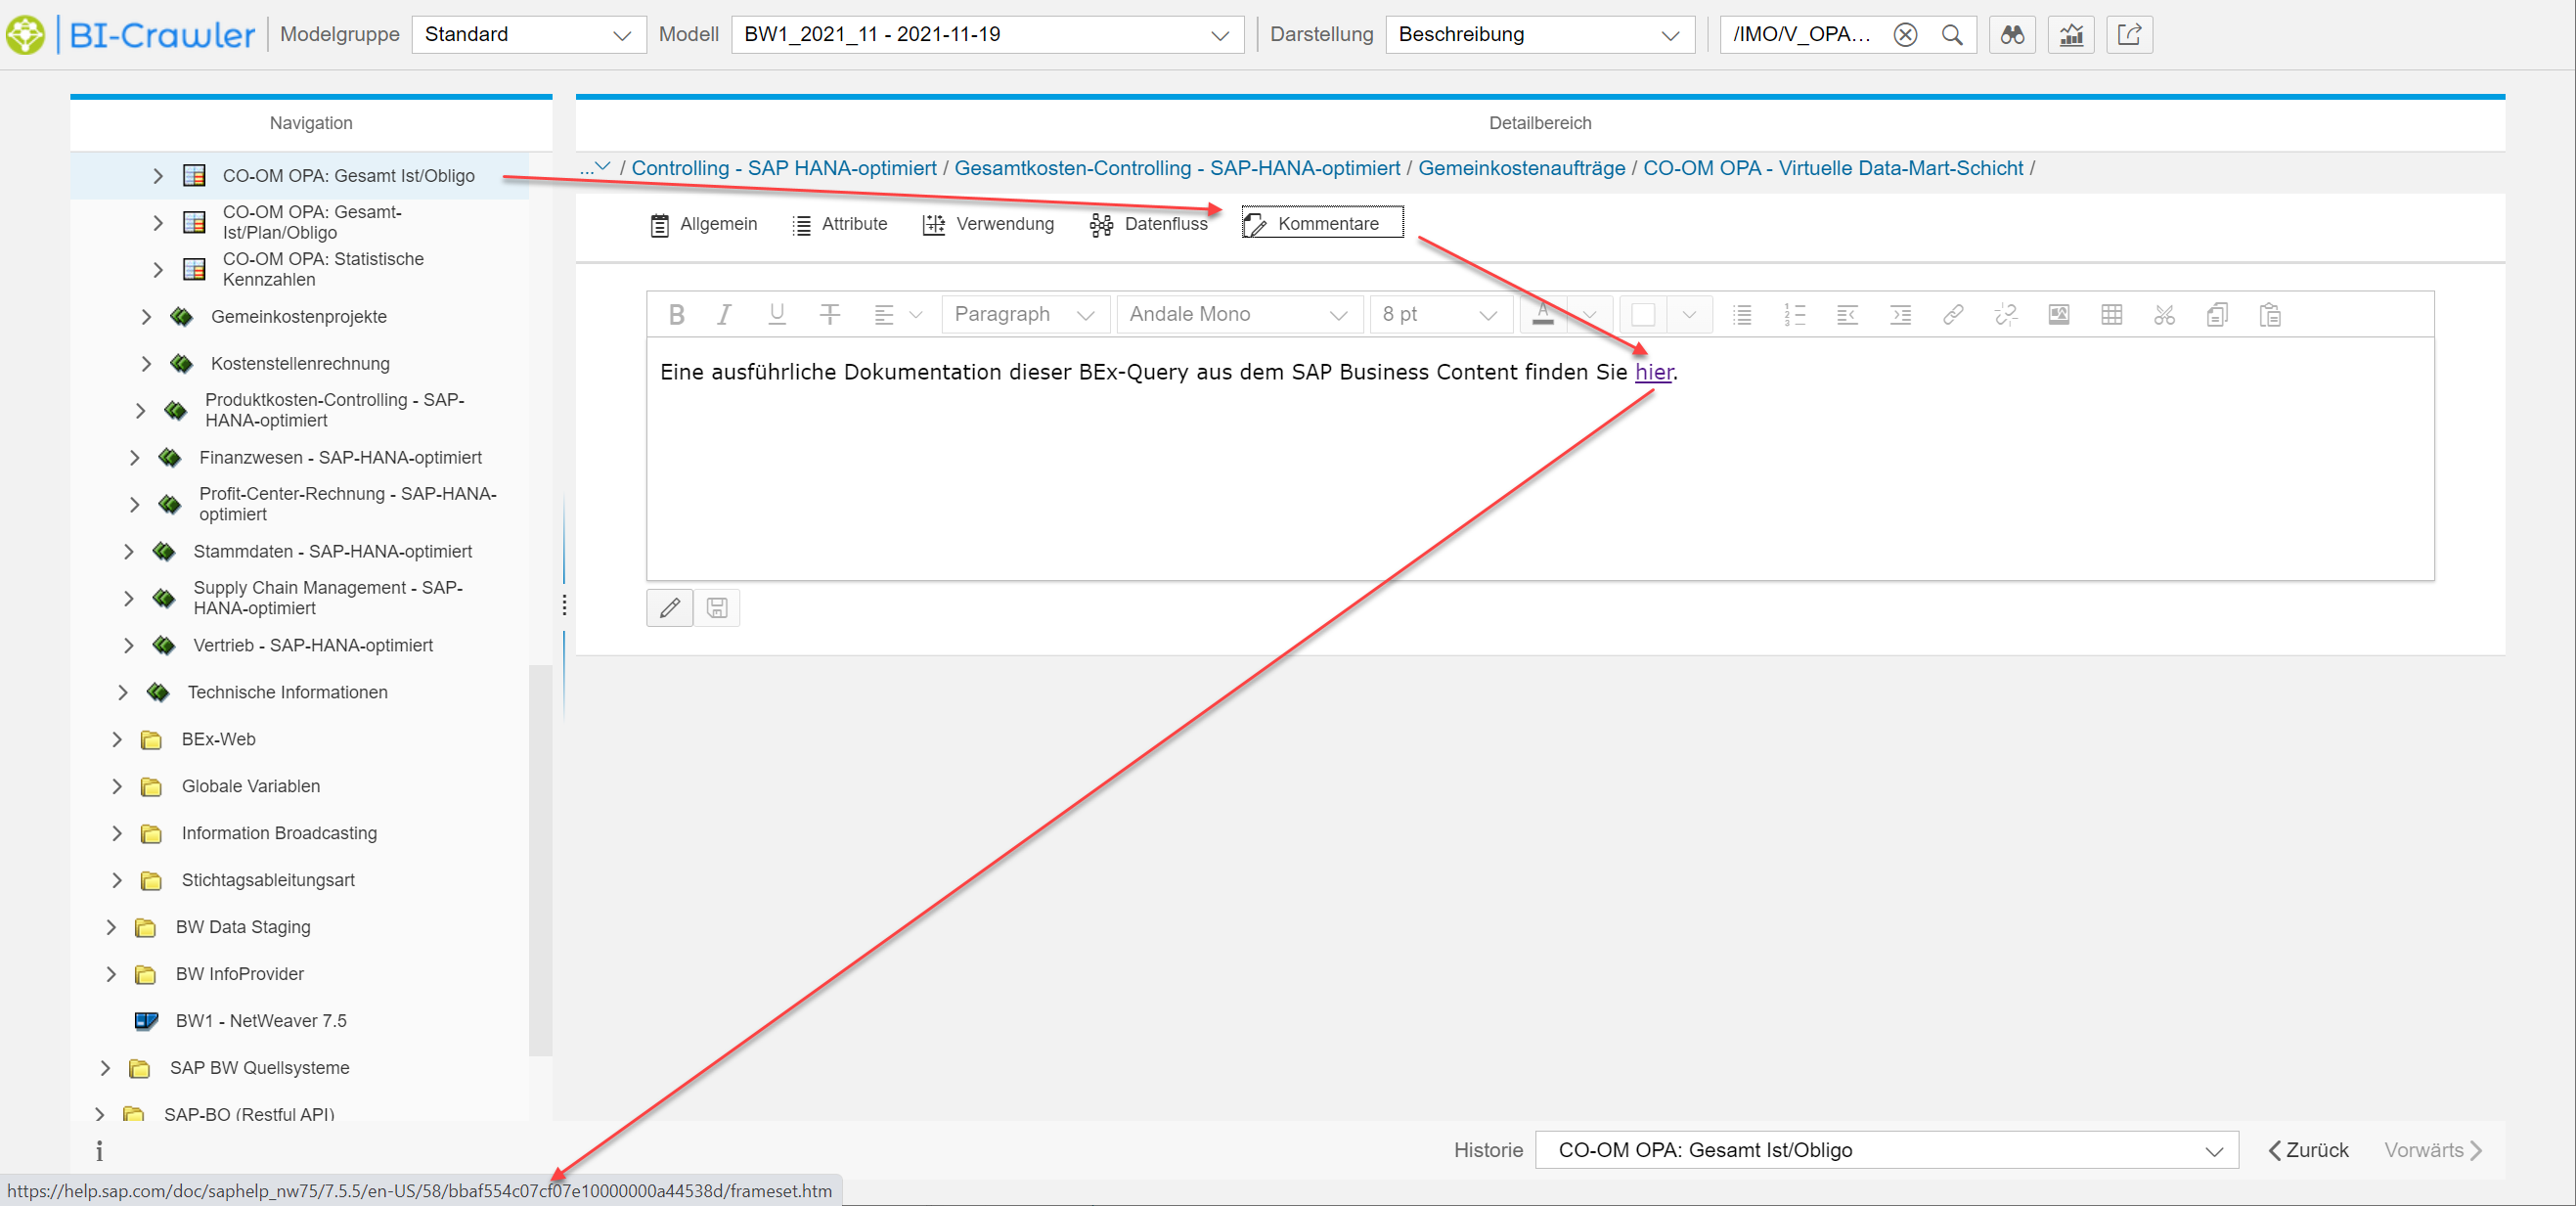This screenshot has height=1206, width=2576.
Task: Toggle bold formatting
Action: point(676,315)
